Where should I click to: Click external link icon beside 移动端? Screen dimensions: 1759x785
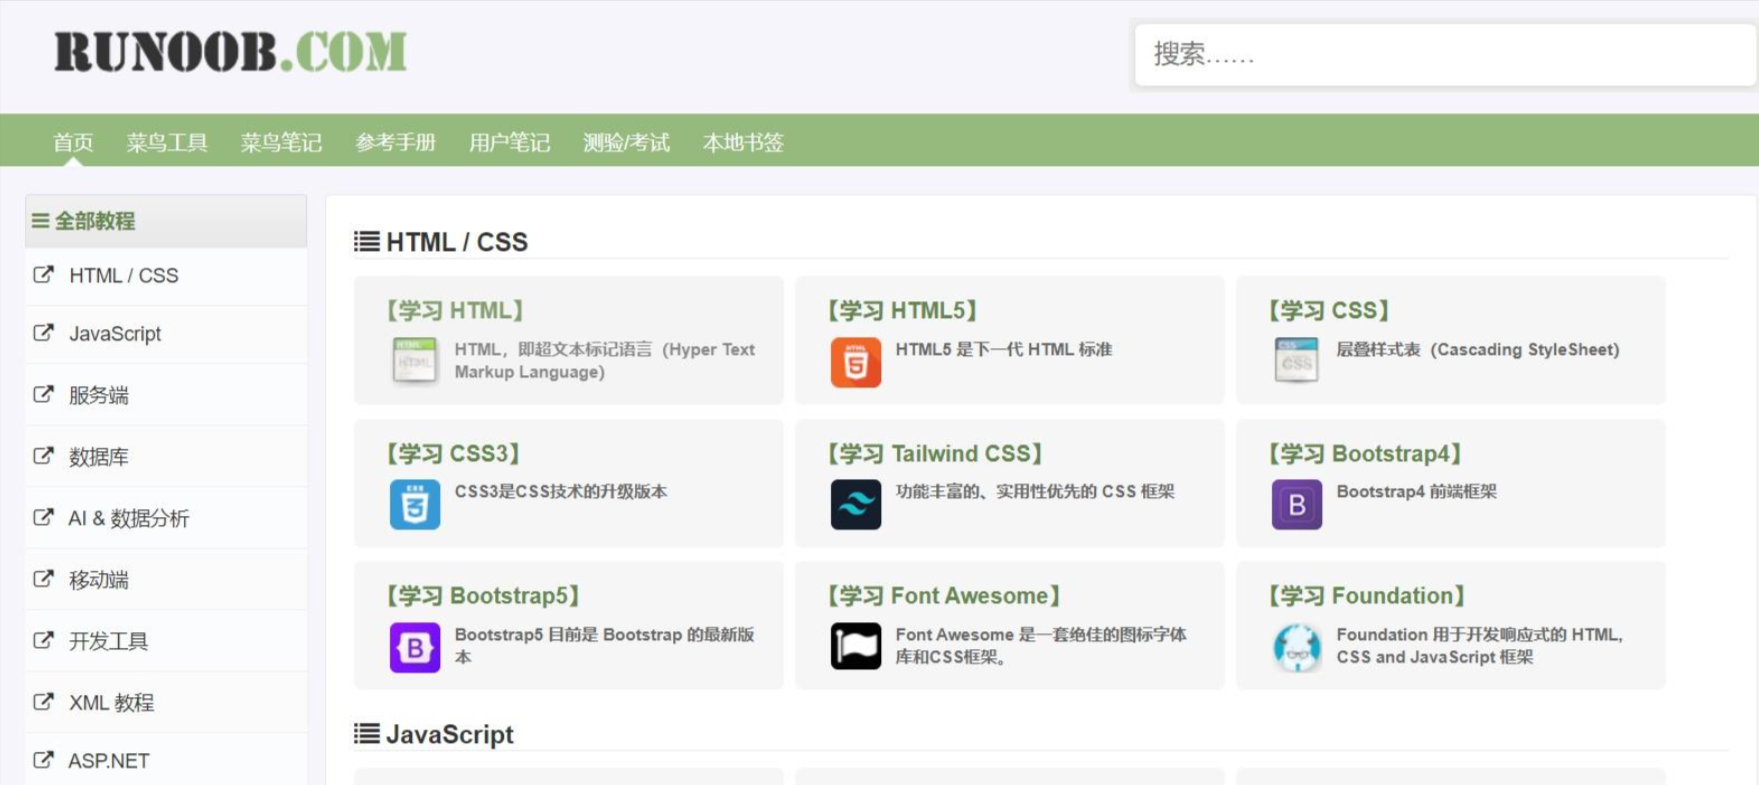pos(43,579)
